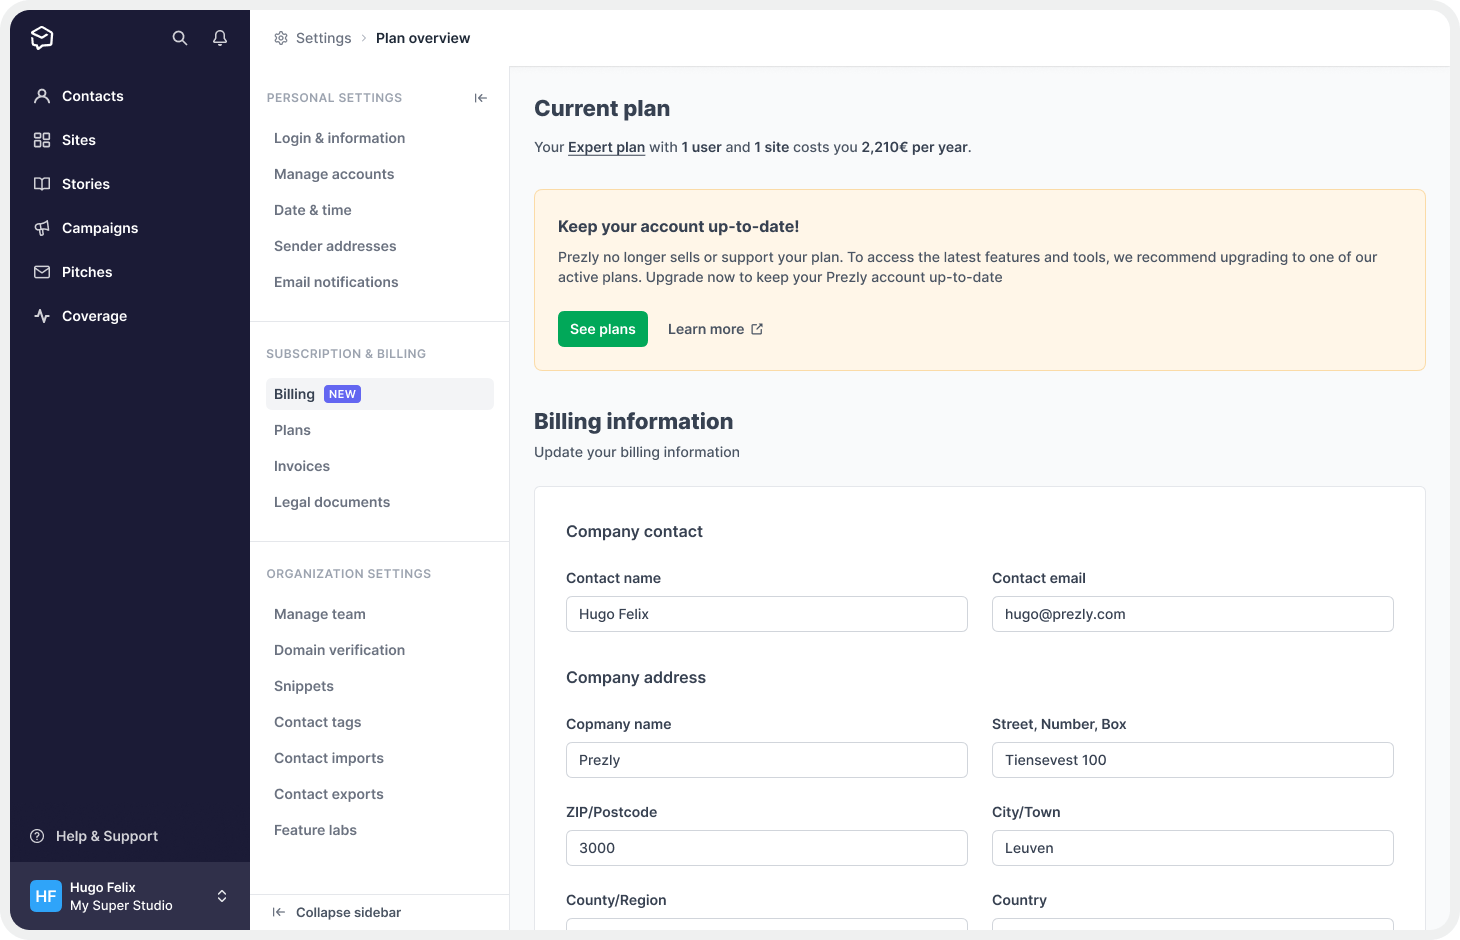Click the Plan overview breadcrumb text

point(423,38)
